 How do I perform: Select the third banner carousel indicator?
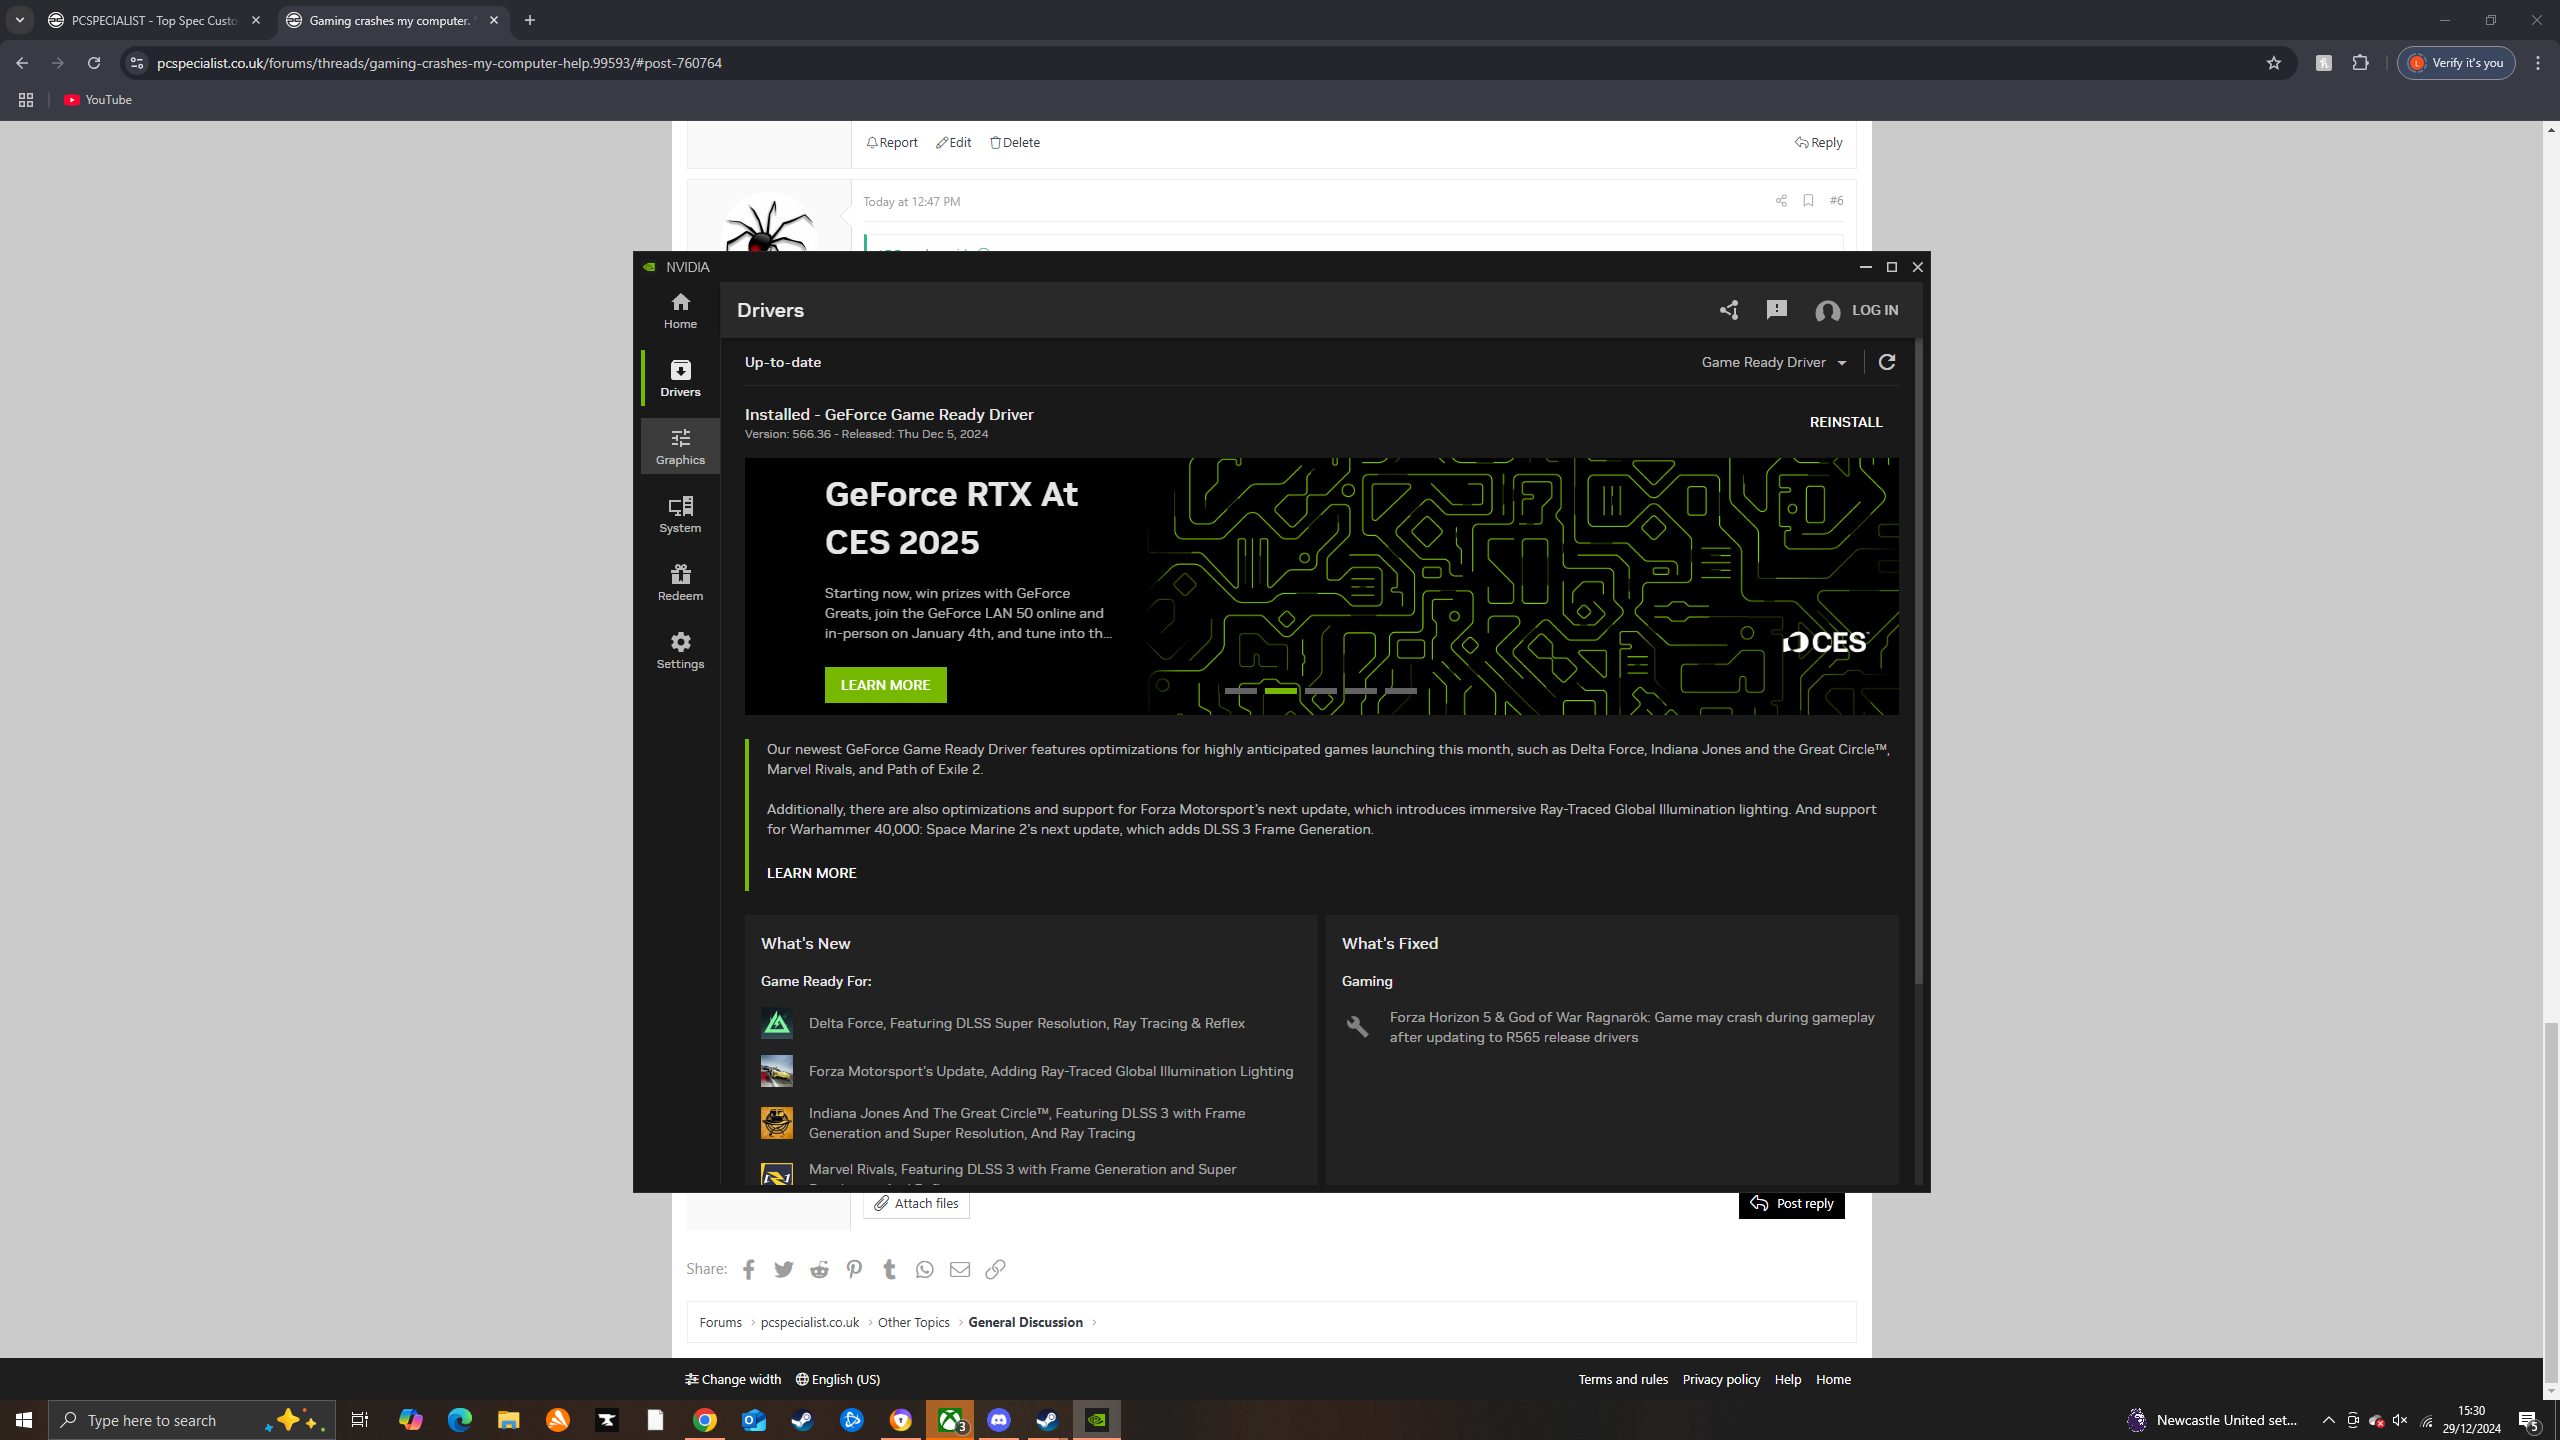tap(1321, 691)
